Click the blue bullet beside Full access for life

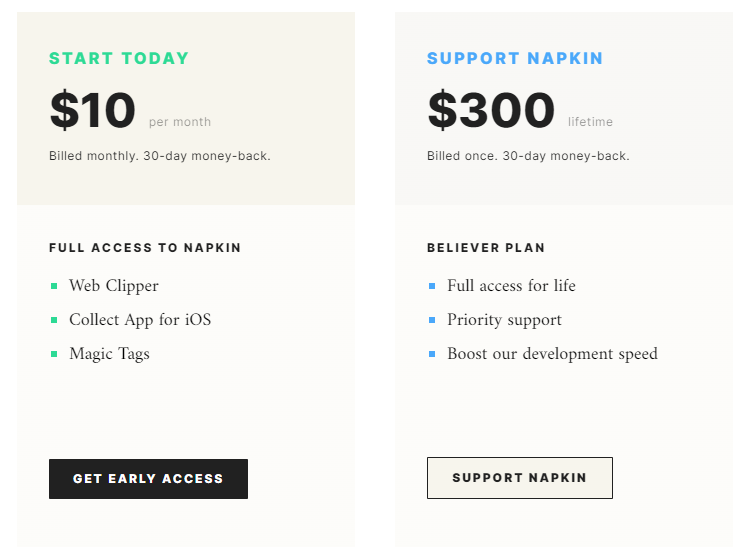[432, 286]
